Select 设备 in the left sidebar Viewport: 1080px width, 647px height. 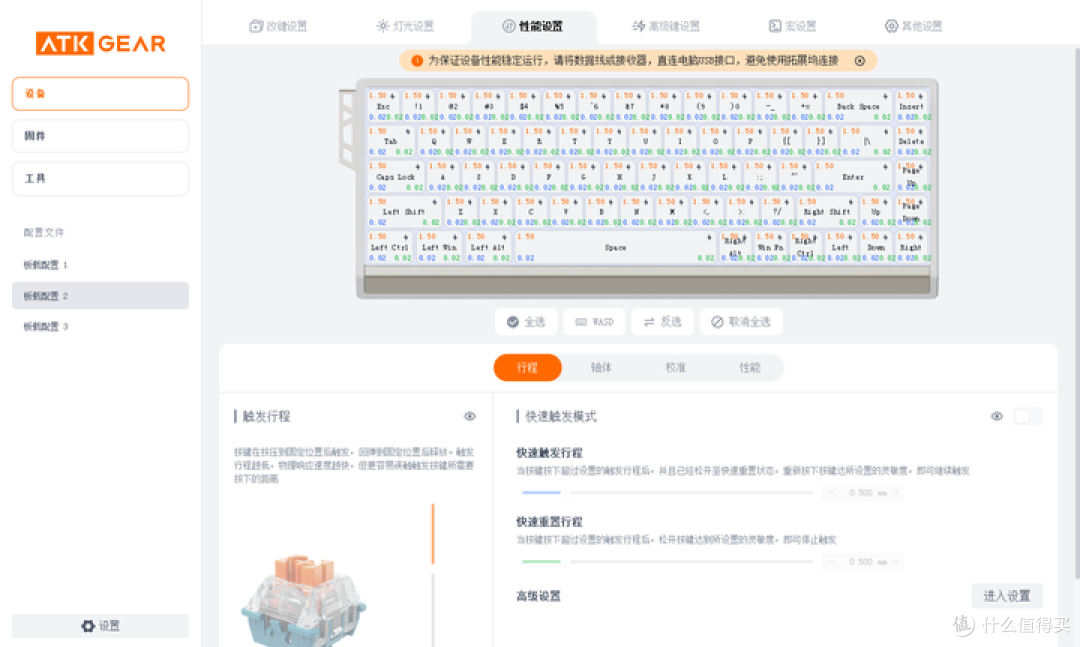[101, 94]
